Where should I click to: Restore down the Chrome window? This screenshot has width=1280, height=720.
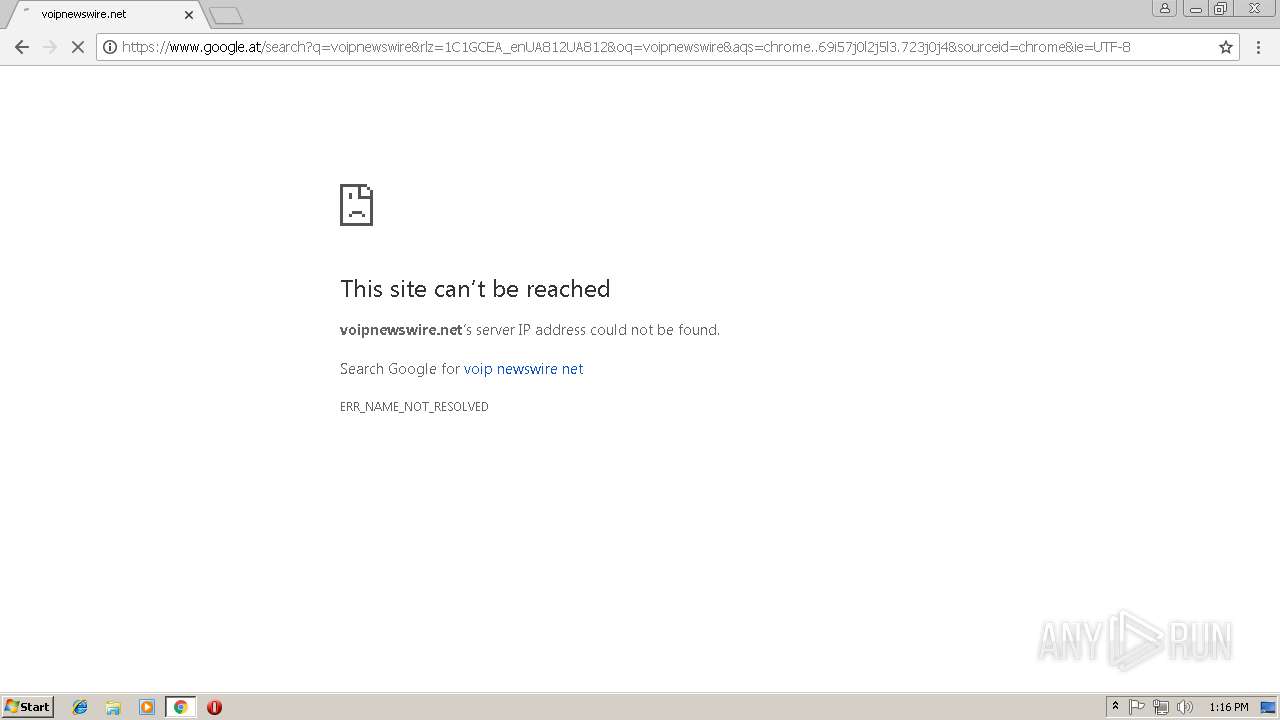(x=1221, y=8)
